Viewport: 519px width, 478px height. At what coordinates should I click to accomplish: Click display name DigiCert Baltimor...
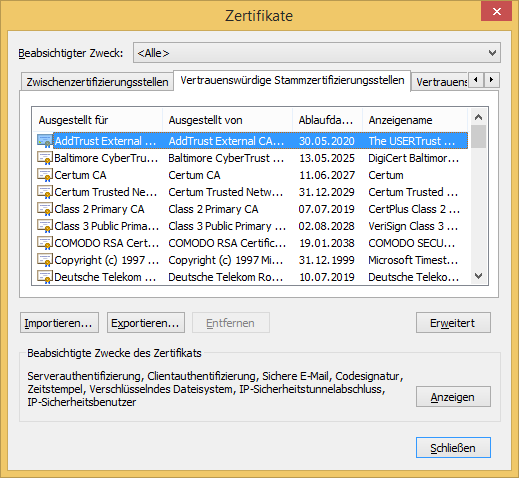pyautogui.click(x=414, y=158)
